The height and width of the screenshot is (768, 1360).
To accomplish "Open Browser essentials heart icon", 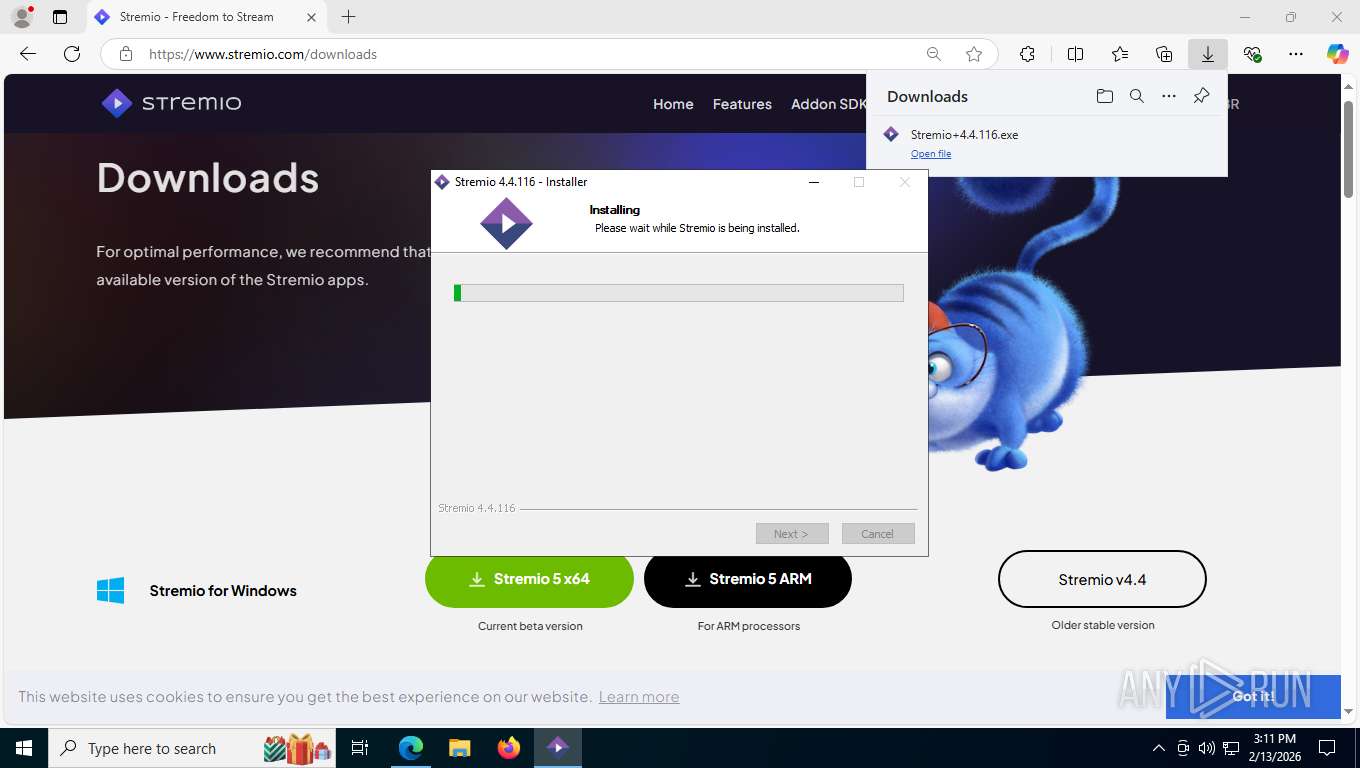I will point(1252,54).
